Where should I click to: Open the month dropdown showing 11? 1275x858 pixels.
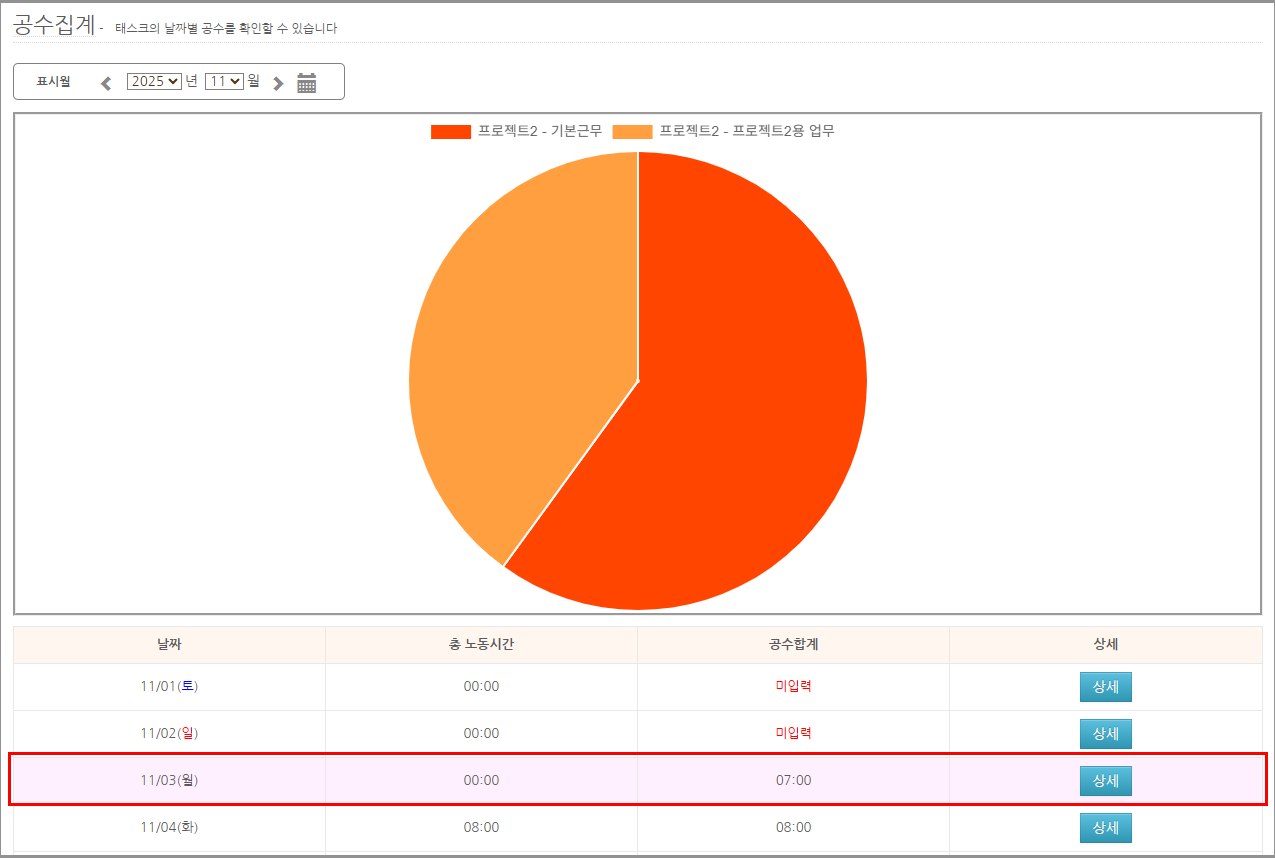point(224,81)
